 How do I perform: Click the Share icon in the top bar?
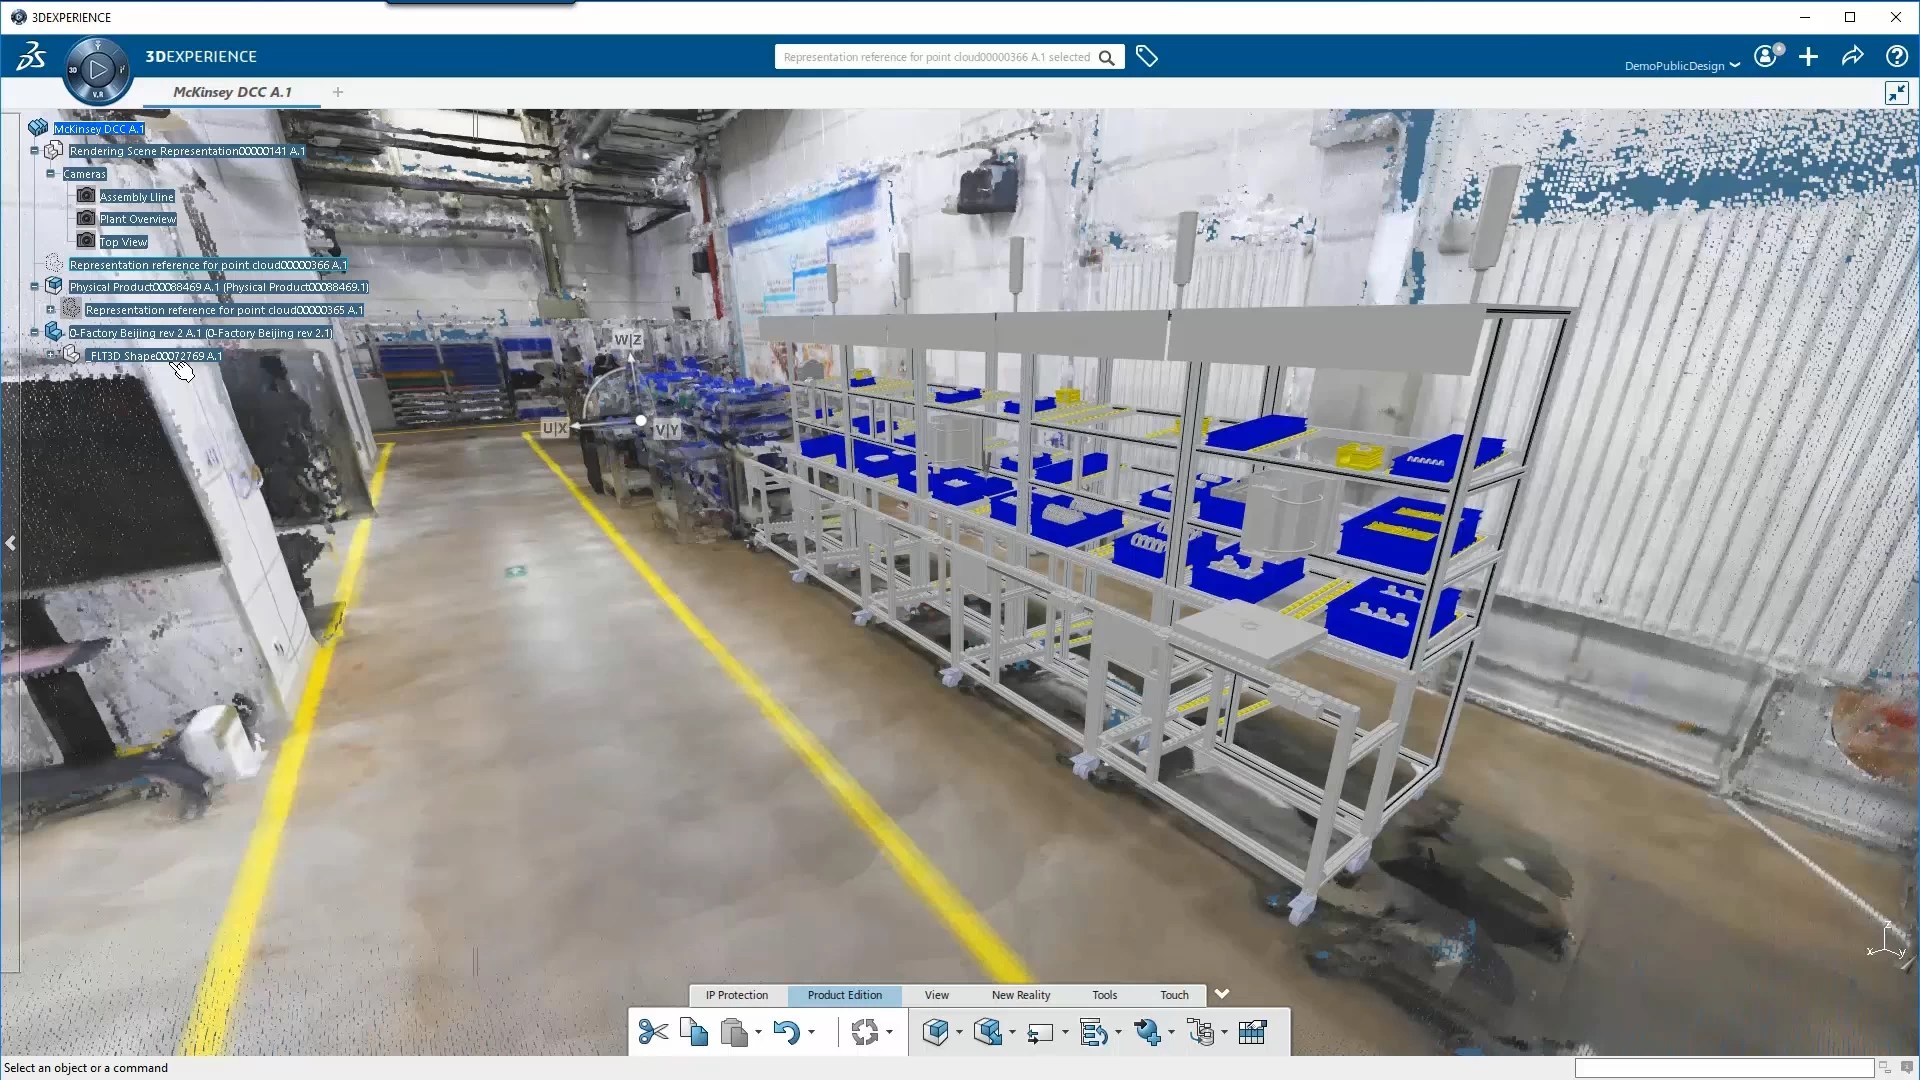tap(1852, 56)
